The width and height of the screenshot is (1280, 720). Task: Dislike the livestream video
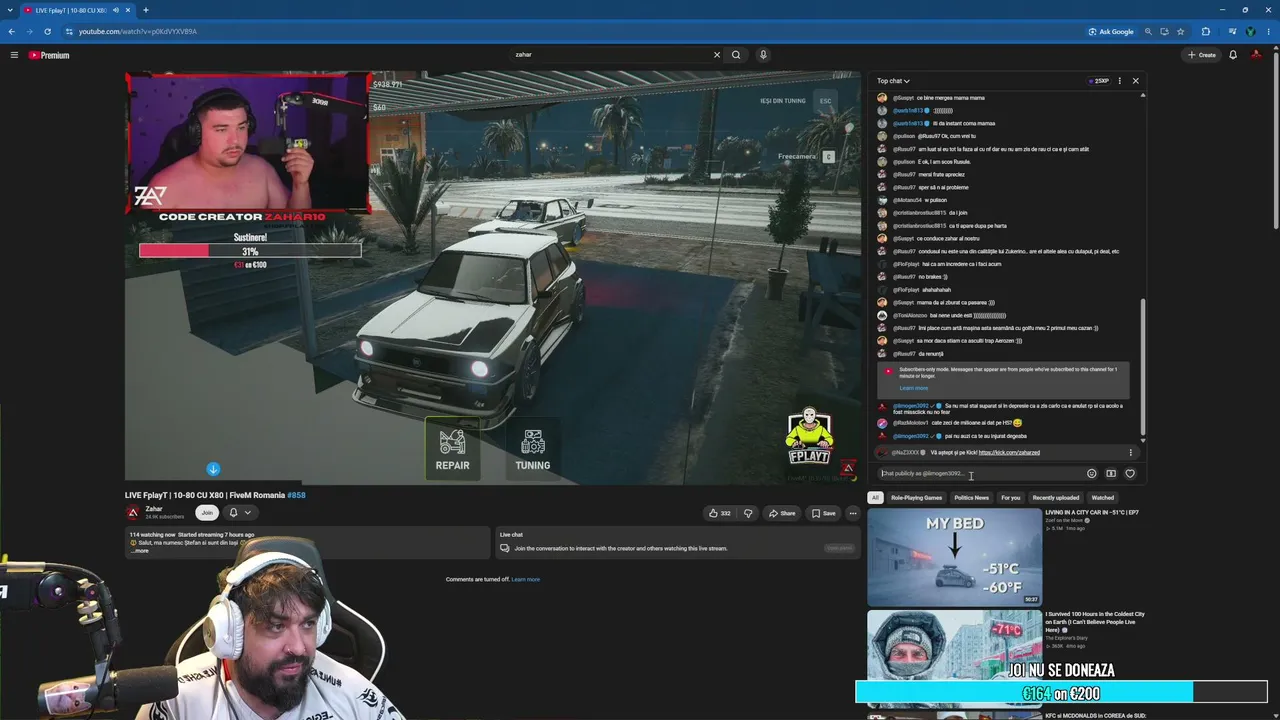[x=748, y=513]
